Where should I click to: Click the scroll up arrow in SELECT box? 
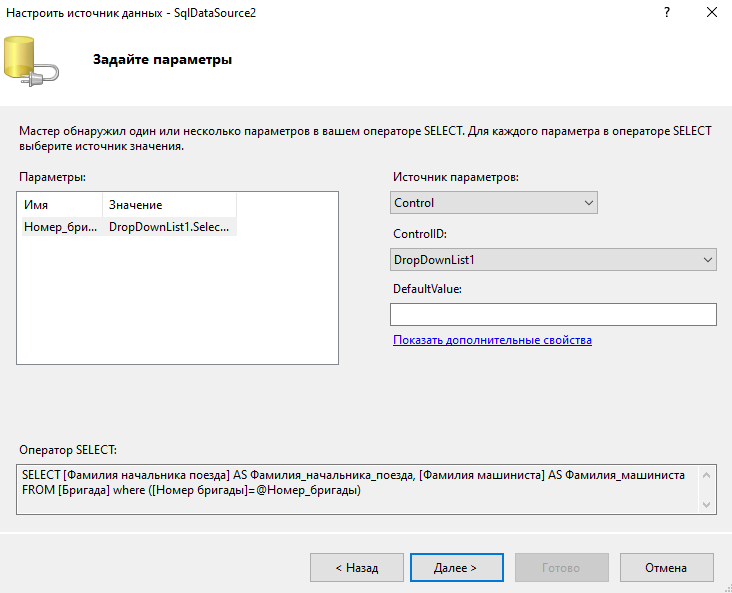(x=706, y=475)
